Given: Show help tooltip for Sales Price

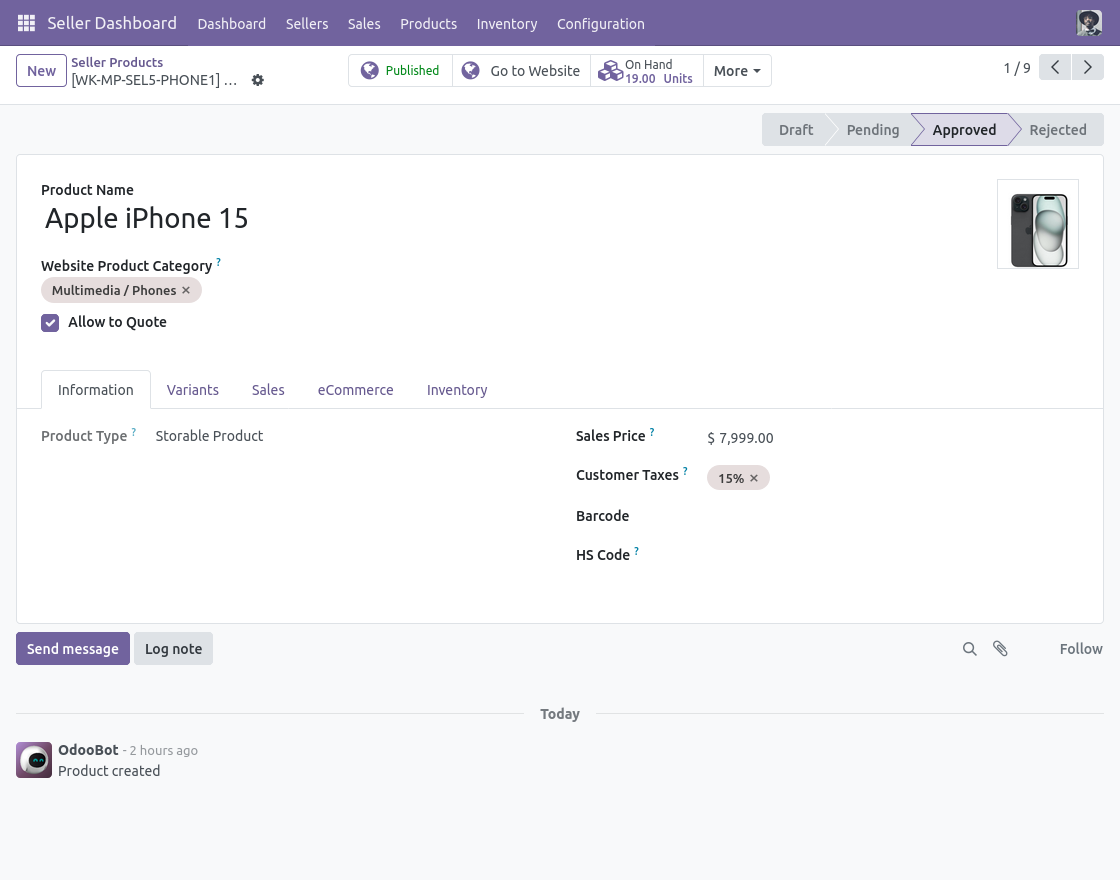Looking at the screenshot, I should click(x=651, y=432).
